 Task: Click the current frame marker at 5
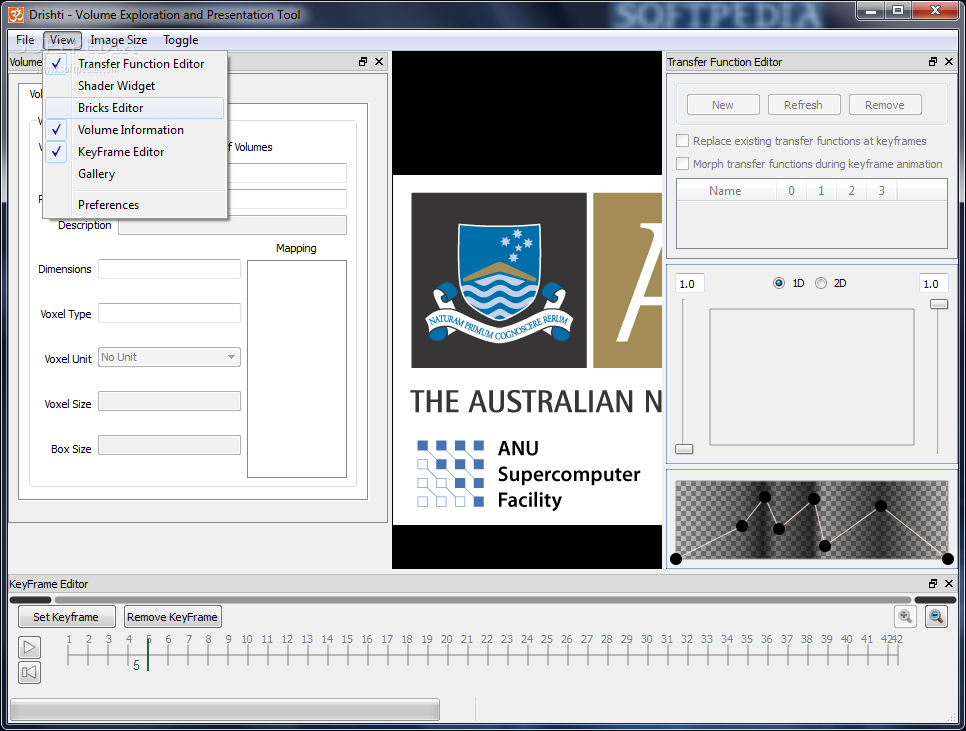point(148,654)
